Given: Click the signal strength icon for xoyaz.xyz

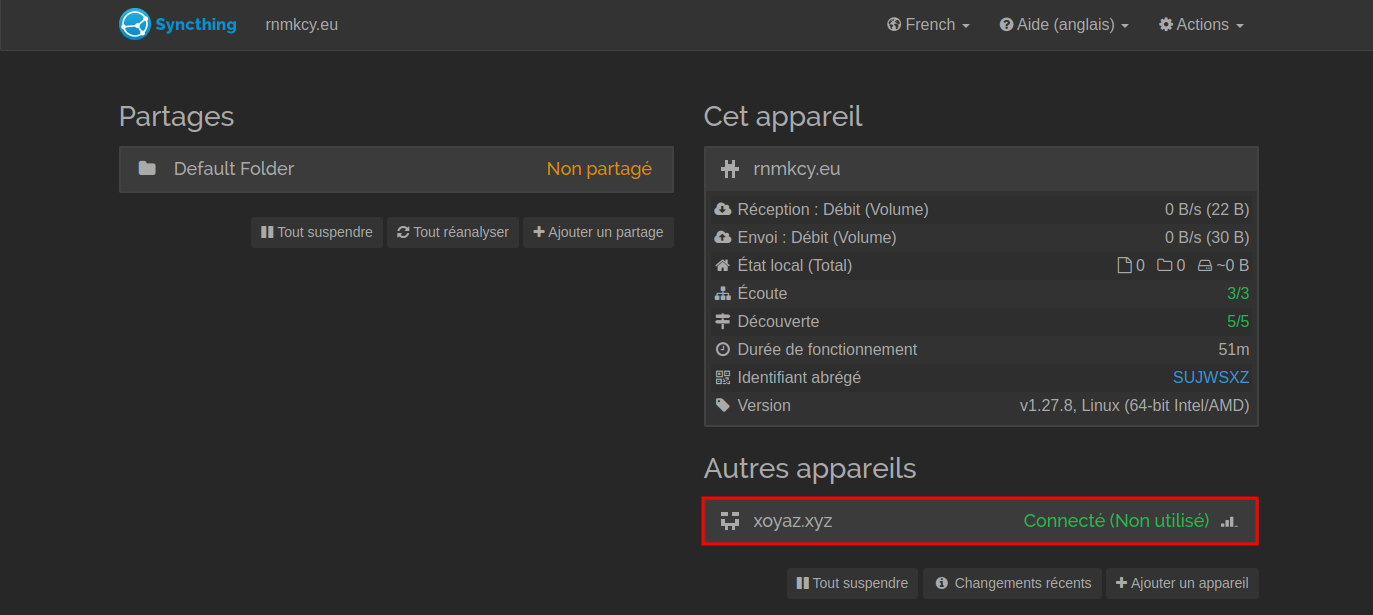Looking at the screenshot, I should tap(1229, 521).
